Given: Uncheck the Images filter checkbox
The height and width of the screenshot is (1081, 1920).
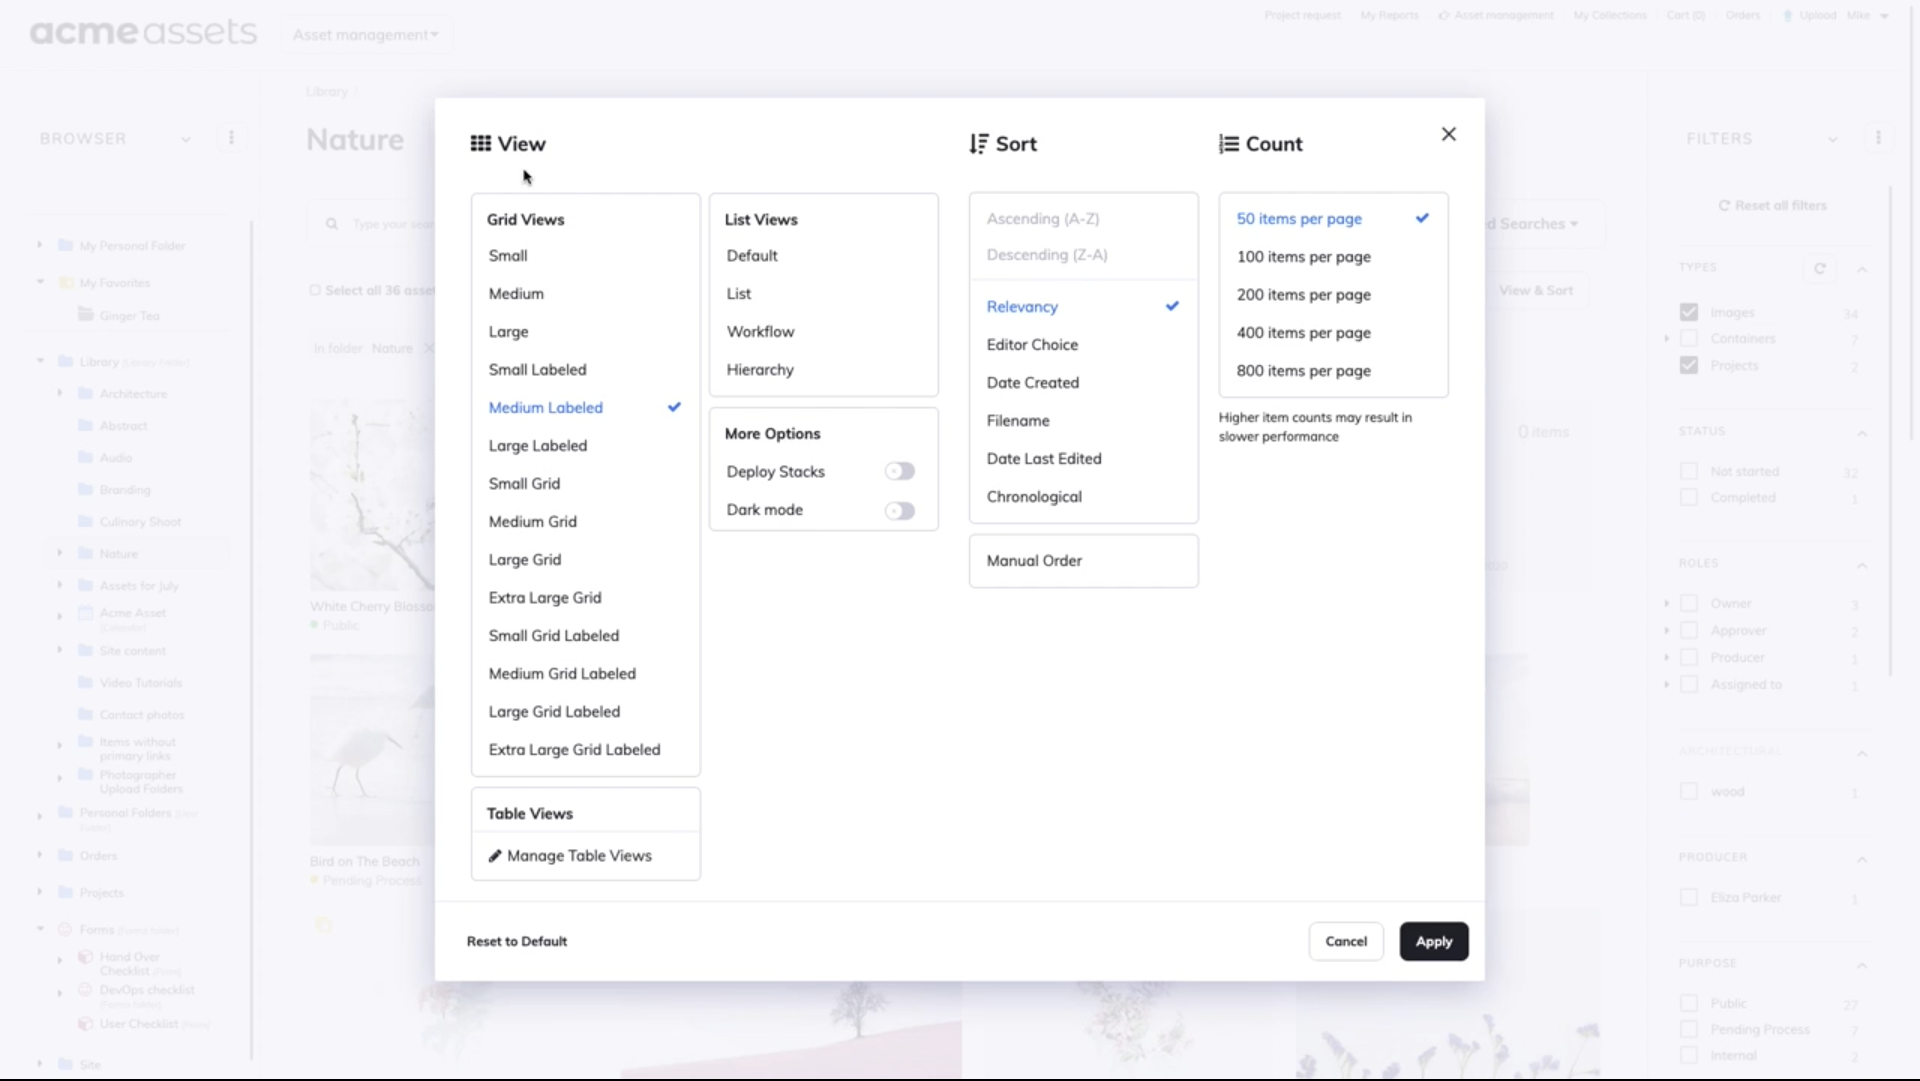Looking at the screenshot, I should click(x=1689, y=312).
